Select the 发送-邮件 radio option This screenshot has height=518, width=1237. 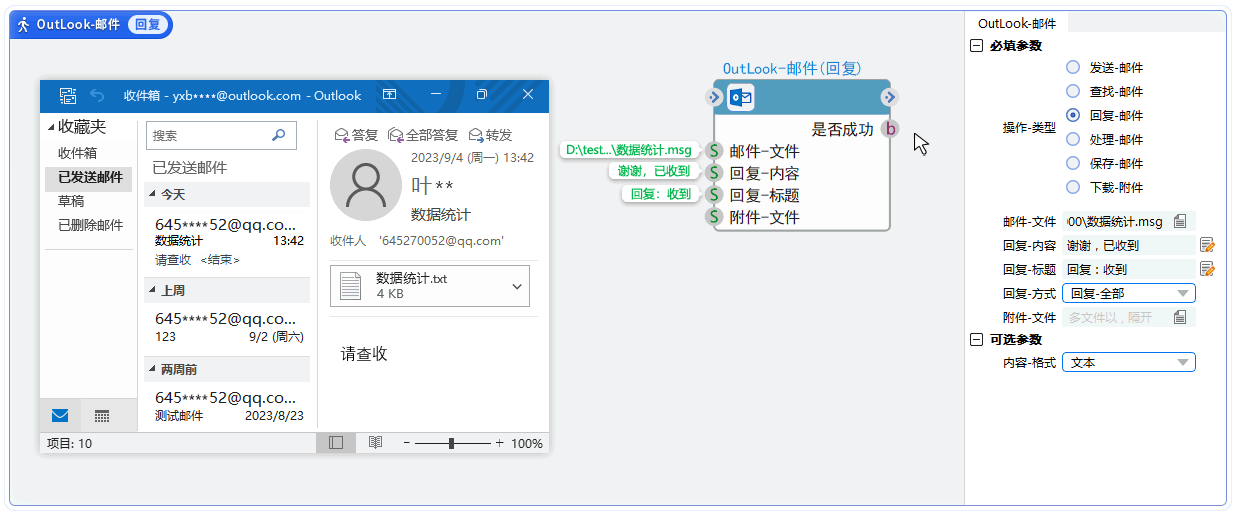point(1073,67)
